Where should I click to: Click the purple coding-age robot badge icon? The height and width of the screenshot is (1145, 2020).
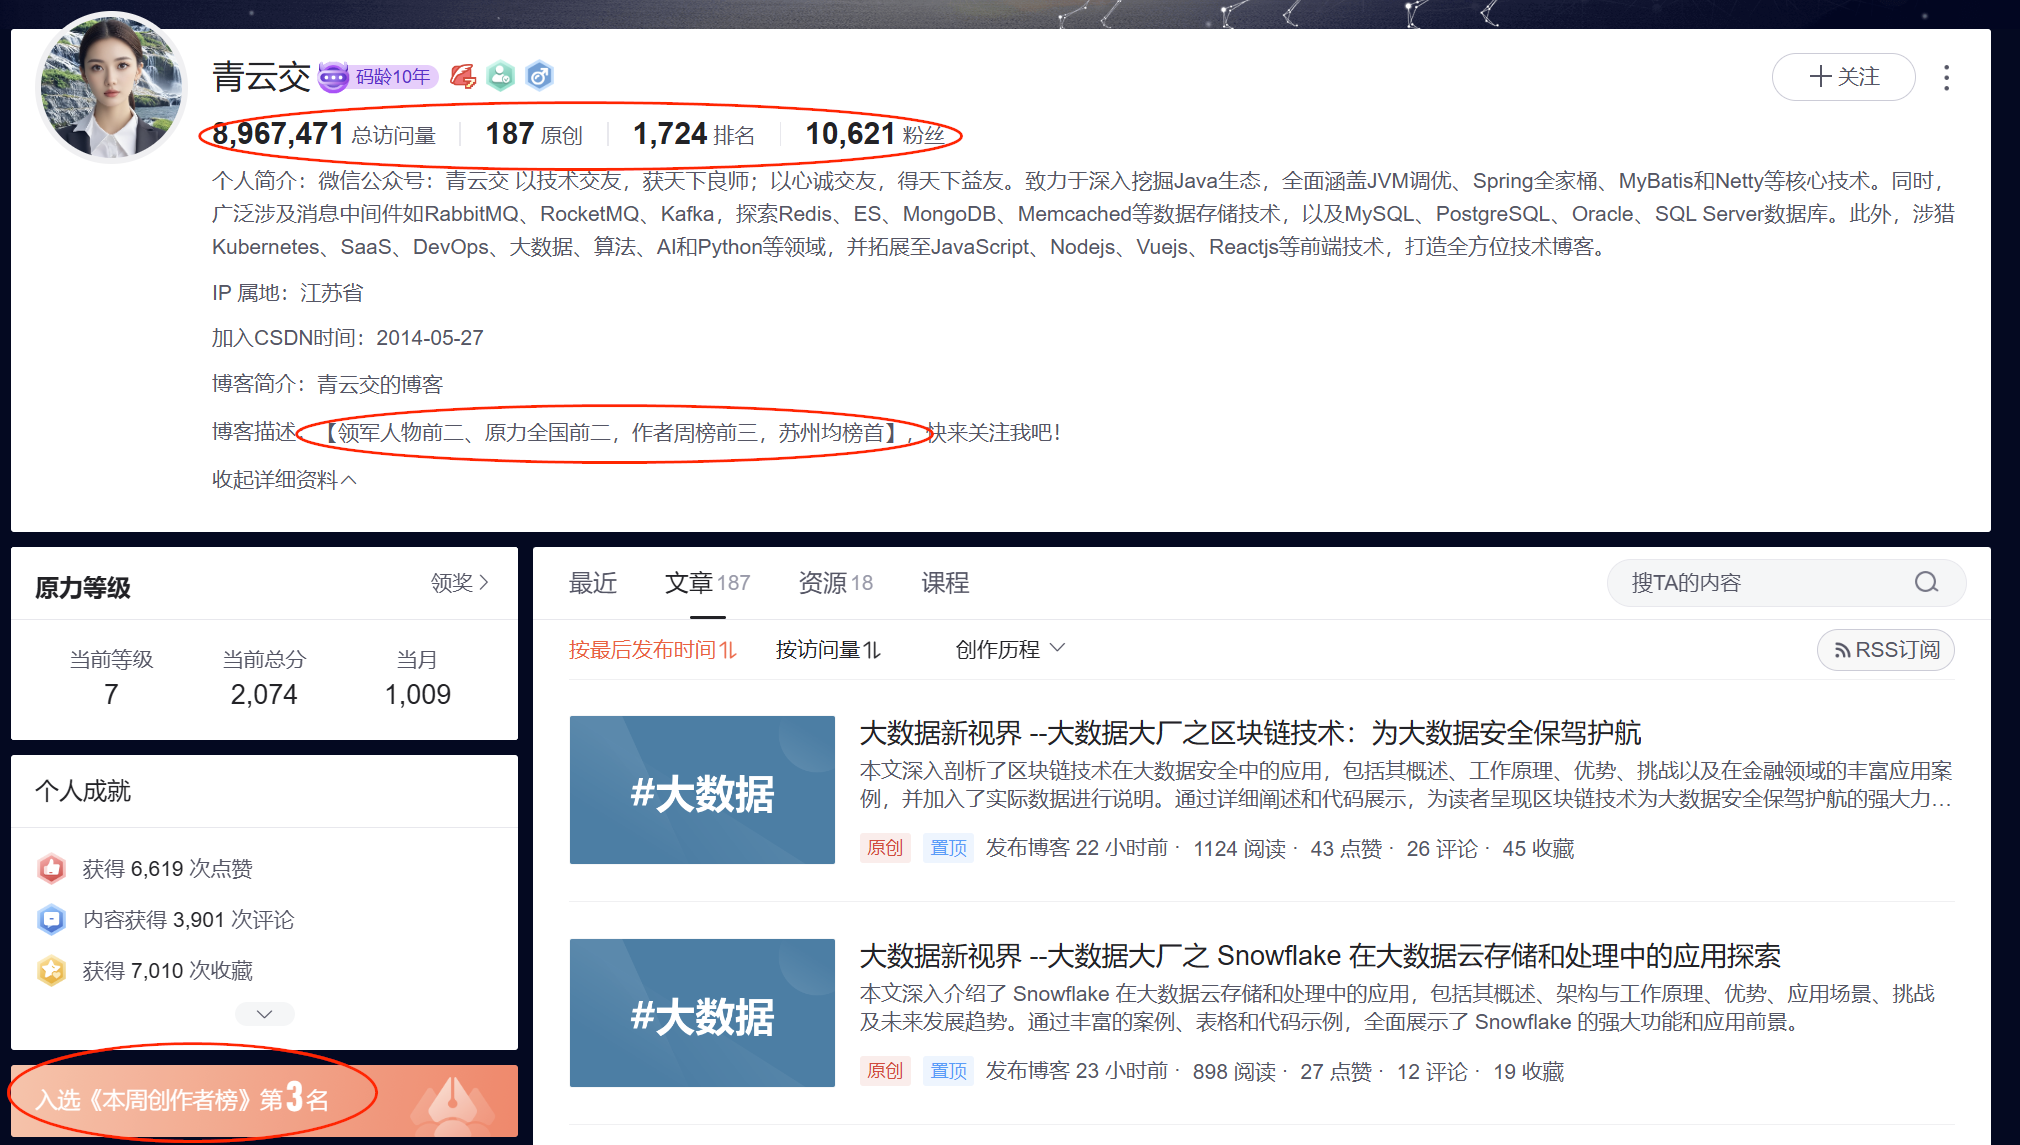[x=333, y=77]
